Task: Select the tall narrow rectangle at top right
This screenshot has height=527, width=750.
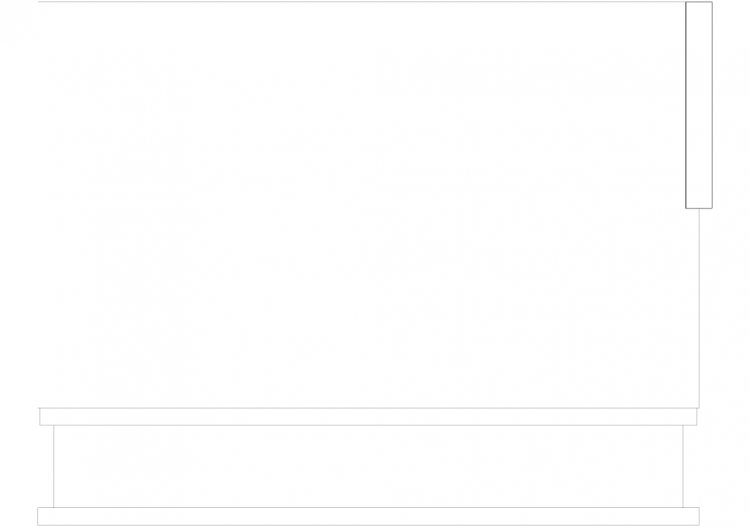Action: (x=699, y=105)
